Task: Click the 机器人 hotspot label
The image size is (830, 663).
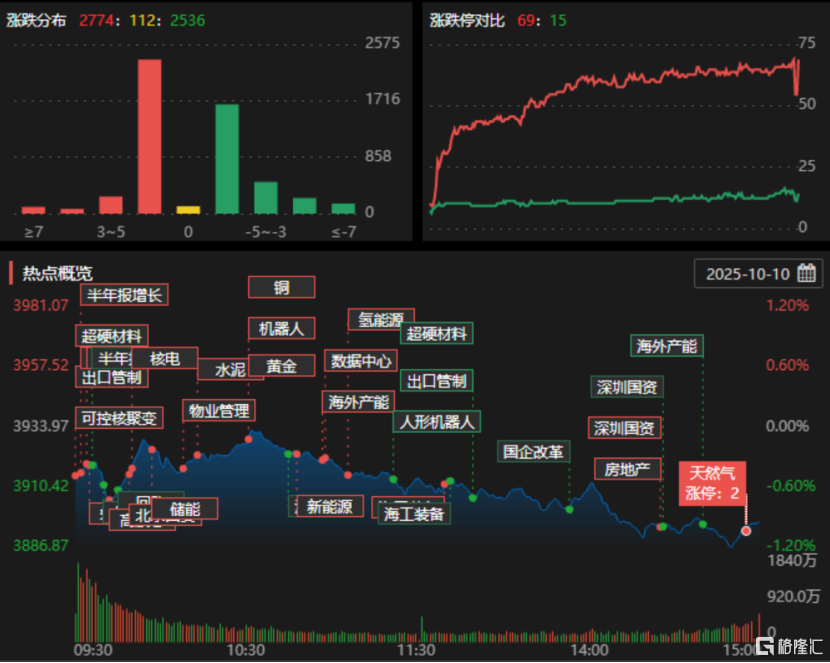Action: click(281, 328)
